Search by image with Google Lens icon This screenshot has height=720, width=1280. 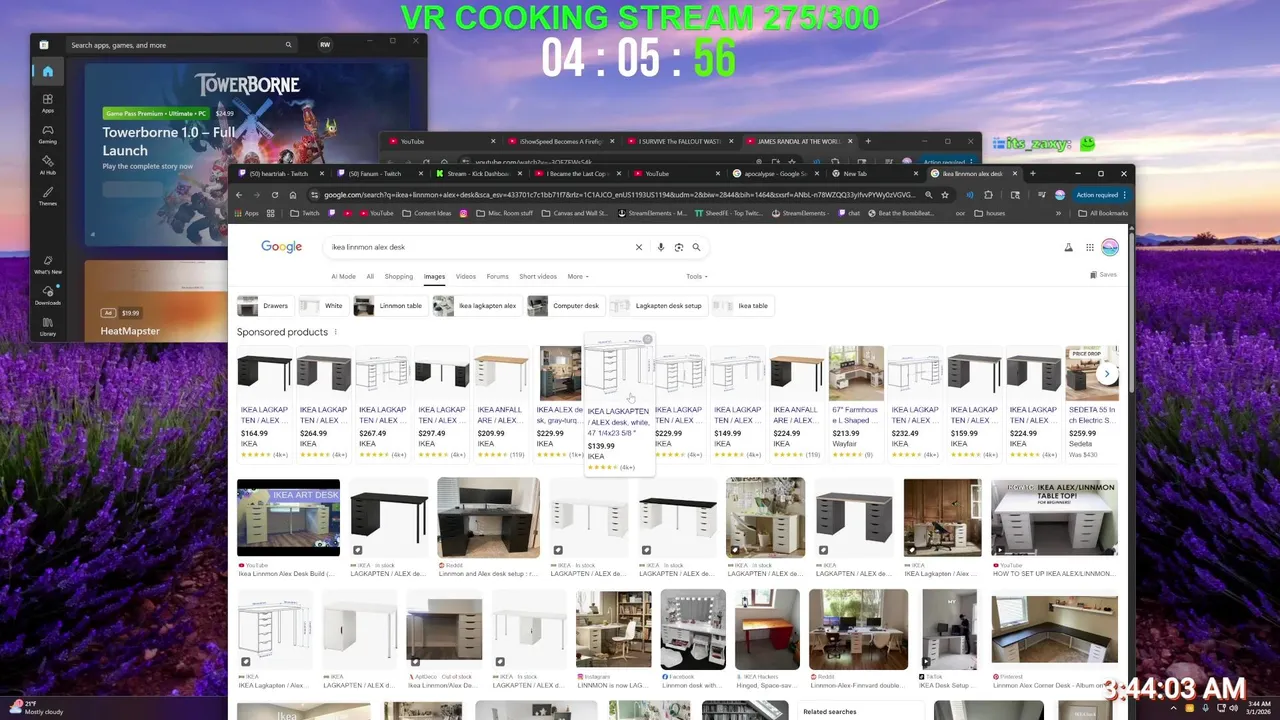(678, 247)
